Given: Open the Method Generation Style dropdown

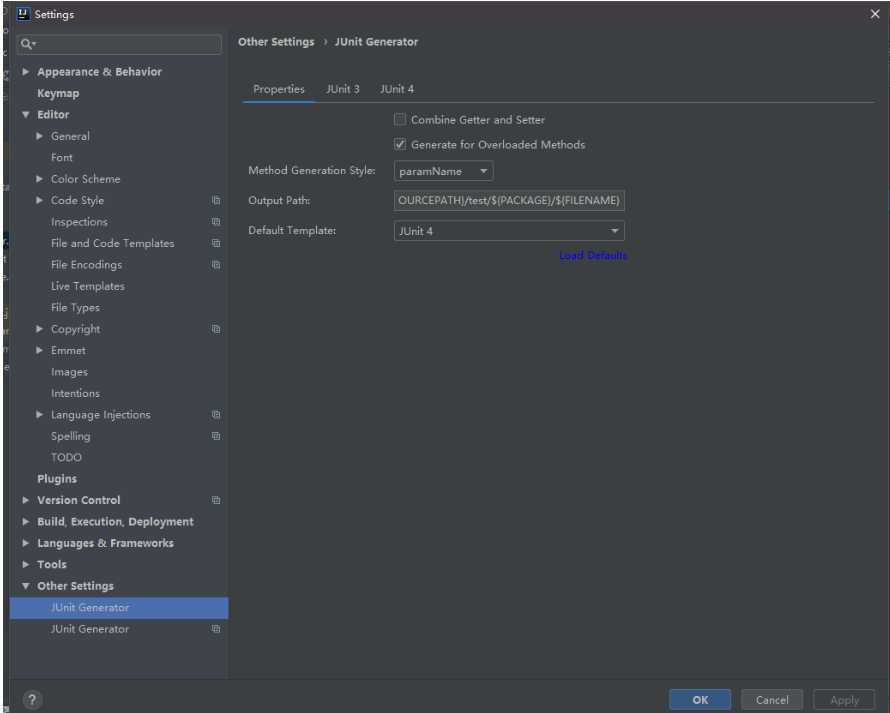Looking at the screenshot, I should (x=443, y=171).
